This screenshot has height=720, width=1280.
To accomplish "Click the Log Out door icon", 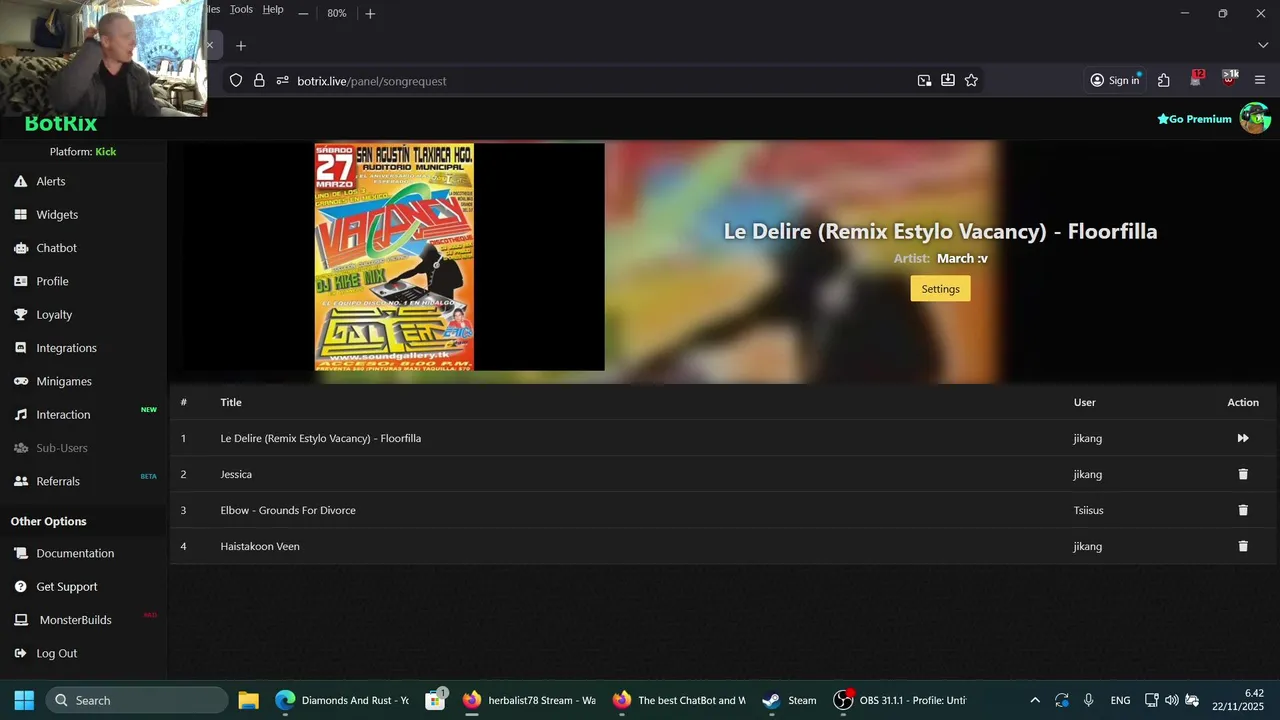I will (20, 653).
